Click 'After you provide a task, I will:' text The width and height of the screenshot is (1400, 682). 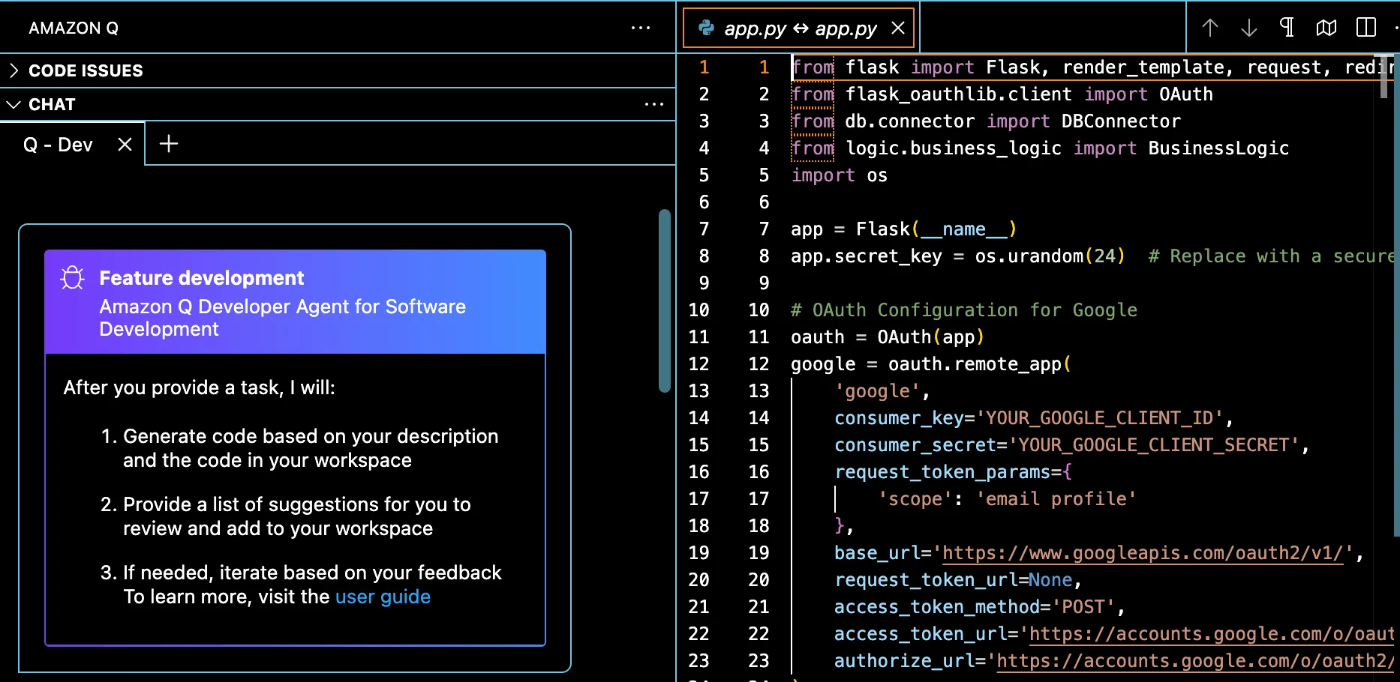(200, 387)
